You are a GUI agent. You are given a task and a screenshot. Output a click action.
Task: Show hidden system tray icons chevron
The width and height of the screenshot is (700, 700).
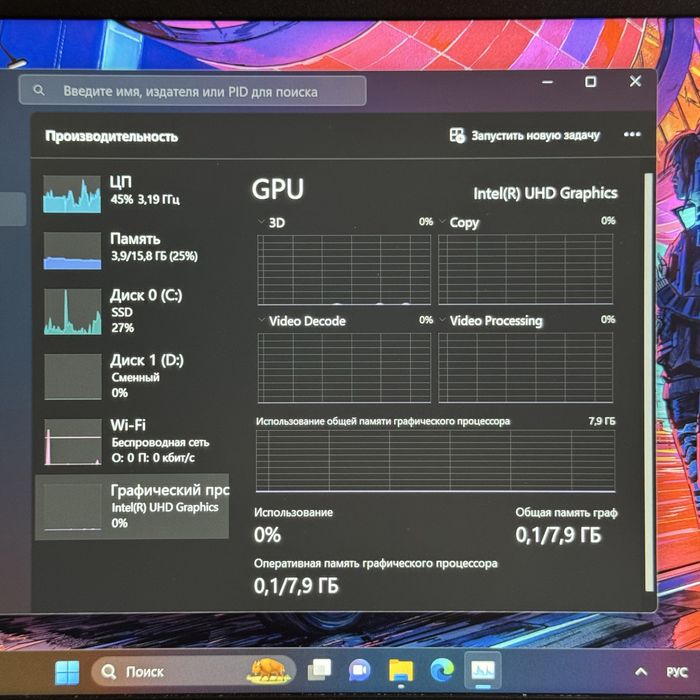pyautogui.click(x=641, y=671)
